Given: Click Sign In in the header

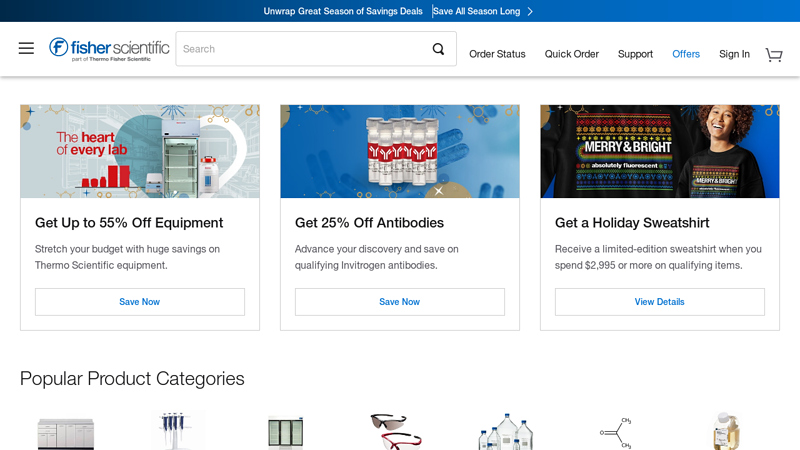Looking at the screenshot, I should pos(734,54).
